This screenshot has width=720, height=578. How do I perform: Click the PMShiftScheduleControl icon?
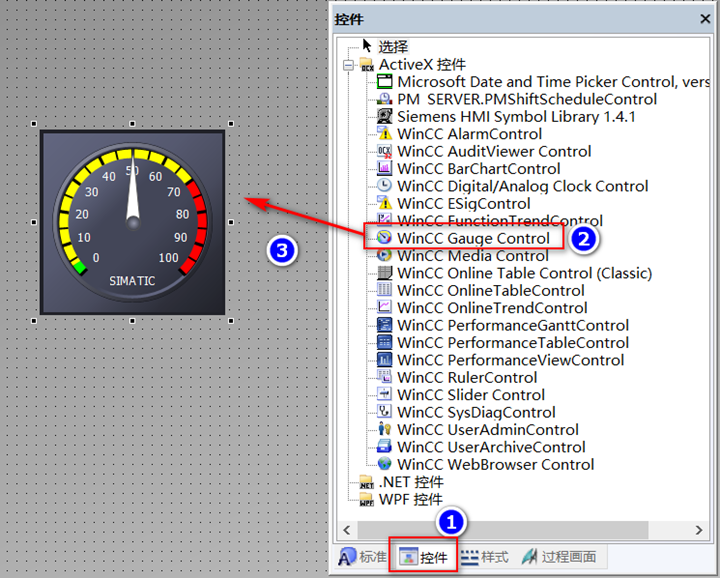point(384,99)
